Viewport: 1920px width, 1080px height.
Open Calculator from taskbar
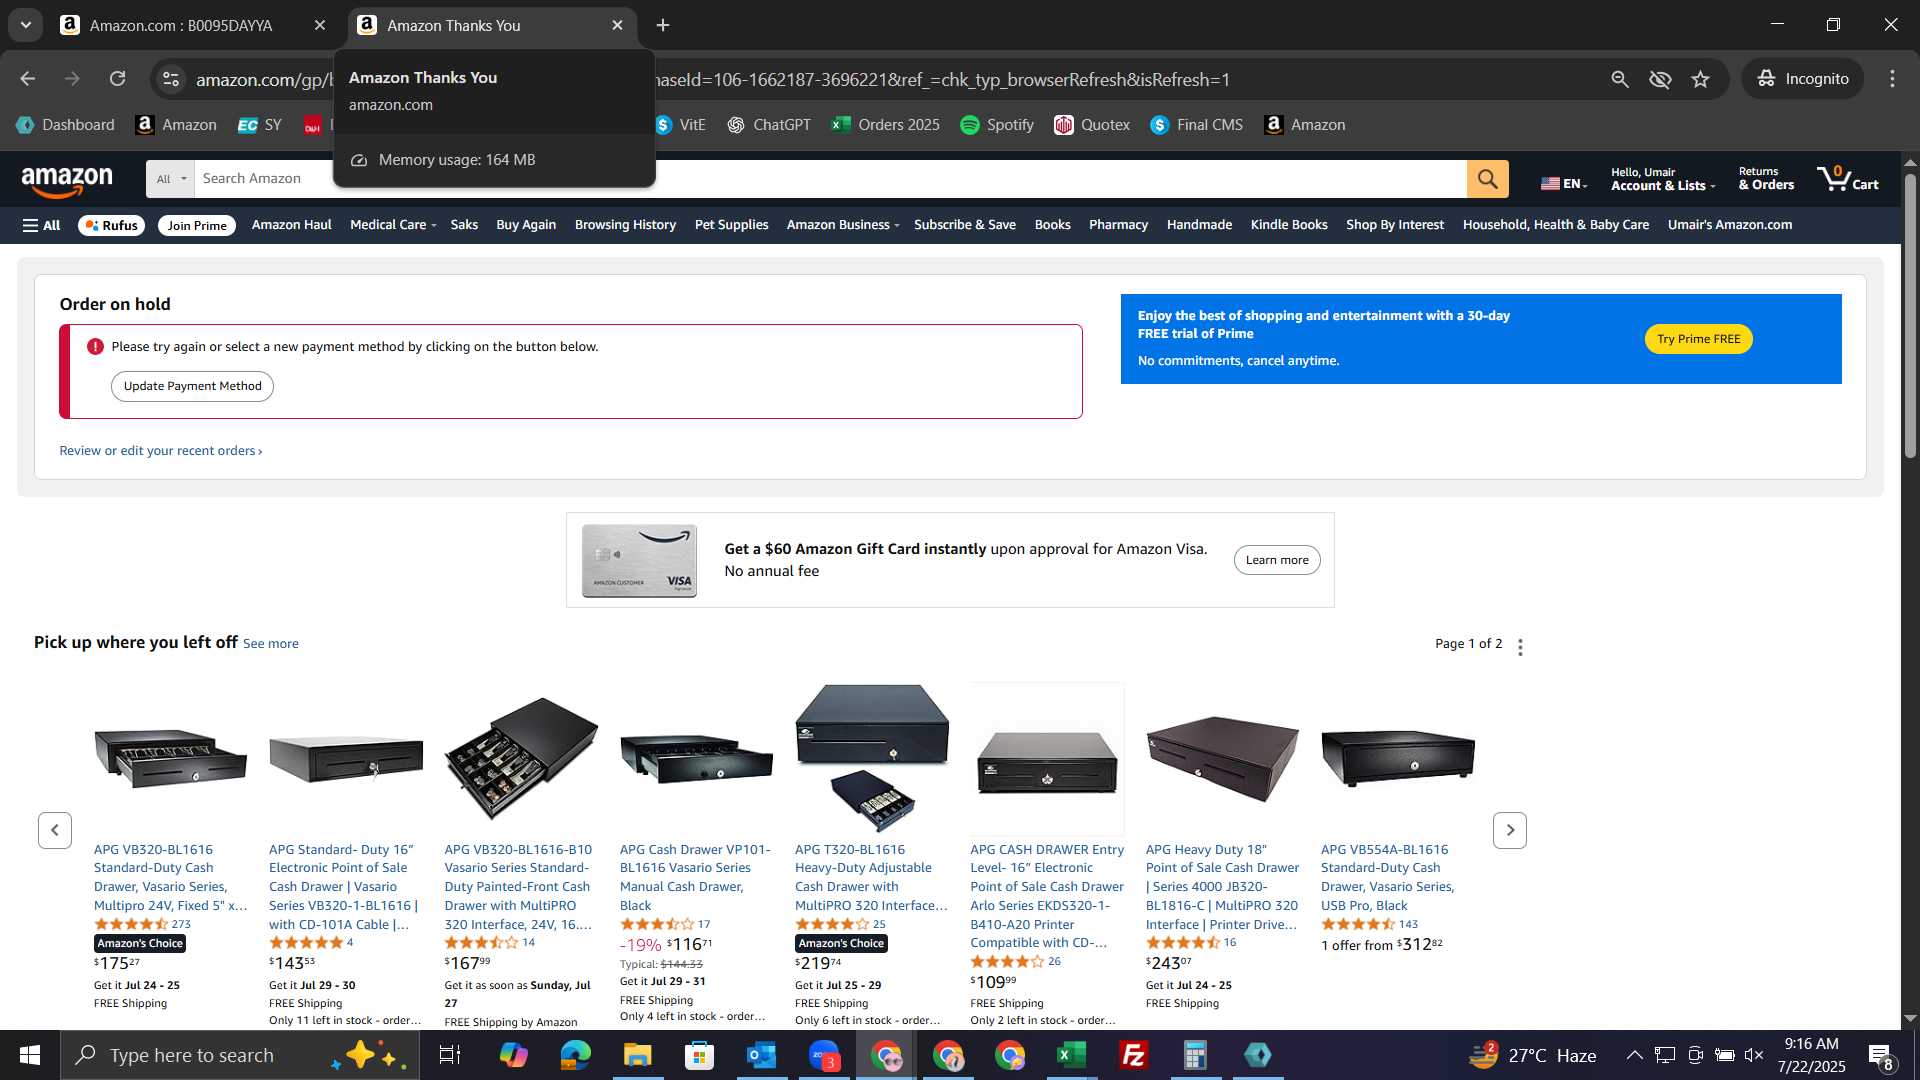pyautogui.click(x=1195, y=1055)
